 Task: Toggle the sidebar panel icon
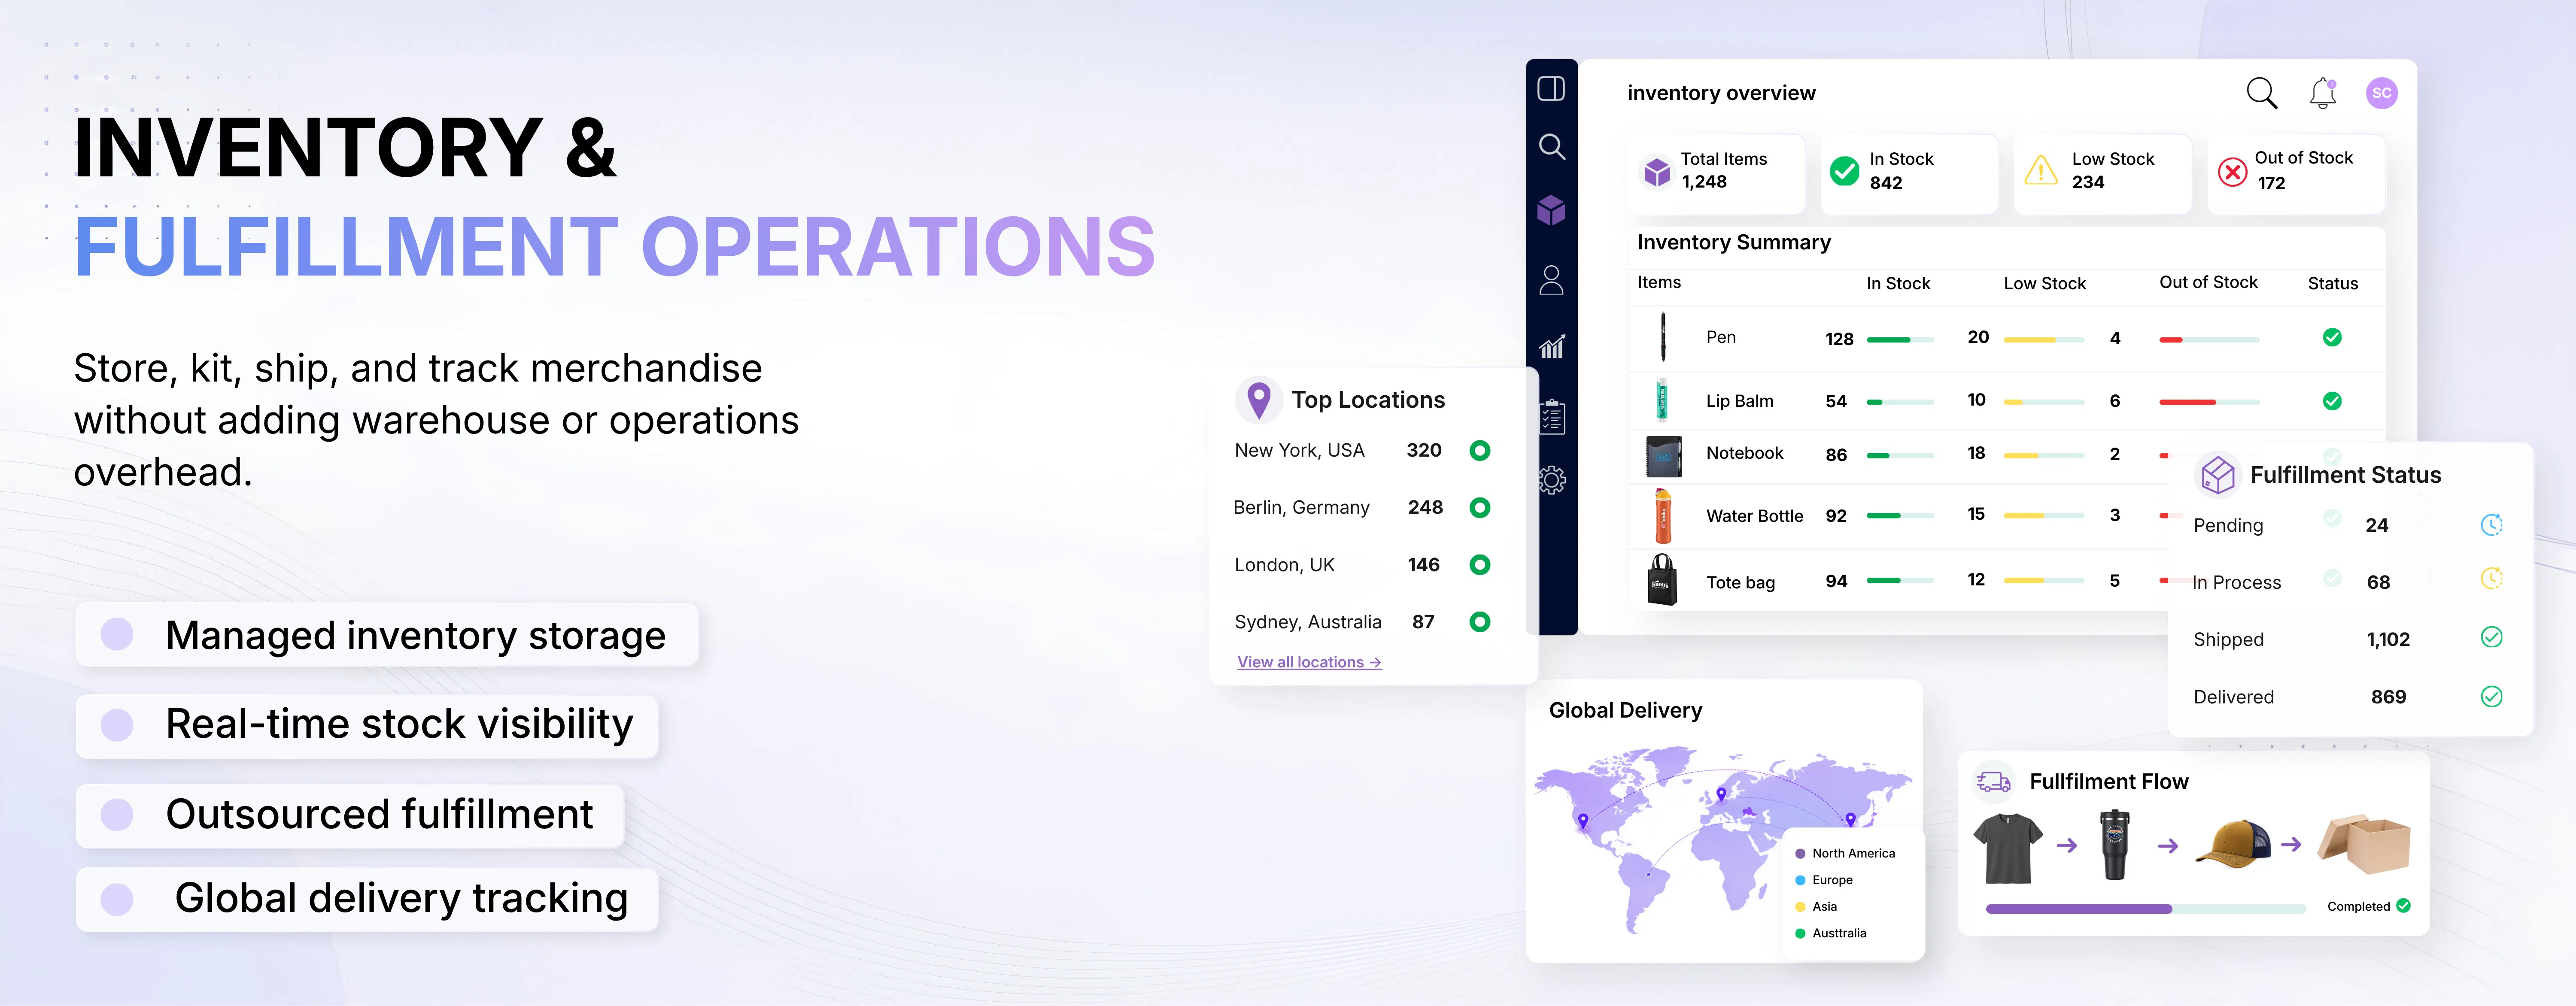pyautogui.click(x=1551, y=89)
